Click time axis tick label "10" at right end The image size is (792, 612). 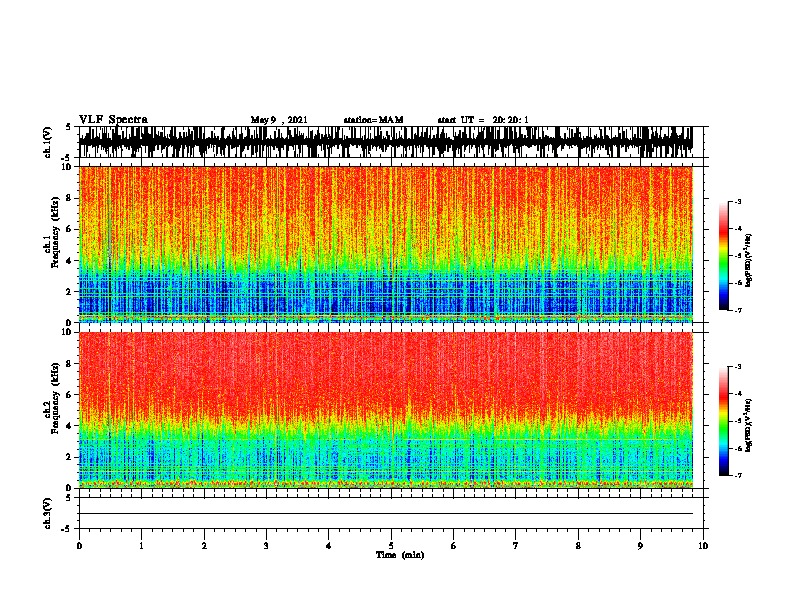(703, 546)
